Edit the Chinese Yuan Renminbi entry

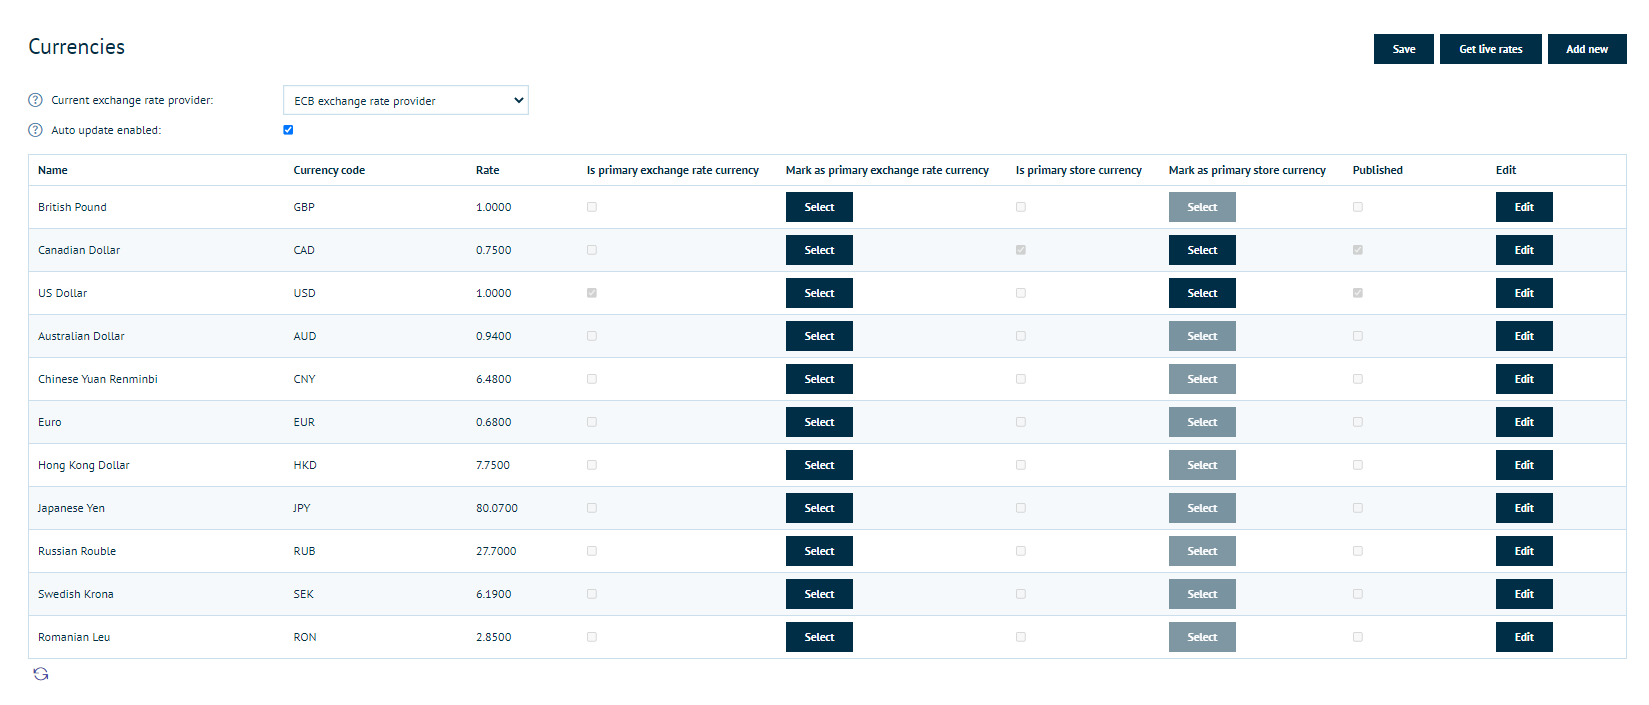click(x=1524, y=379)
